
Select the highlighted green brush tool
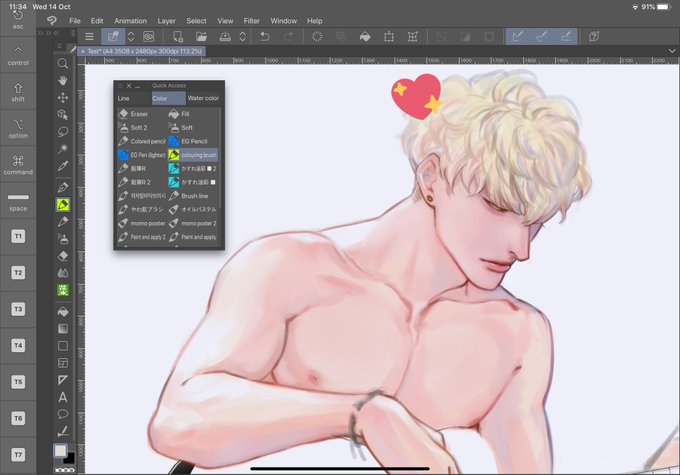pyautogui.click(x=63, y=205)
